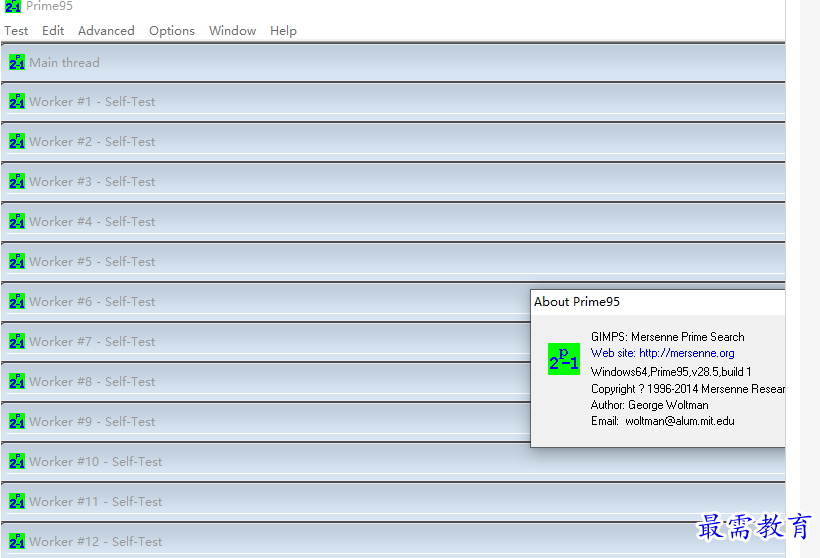The width and height of the screenshot is (820, 558).
Task: Click the Prime95 title bar app icon
Action: pyautogui.click(x=13, y=6)
